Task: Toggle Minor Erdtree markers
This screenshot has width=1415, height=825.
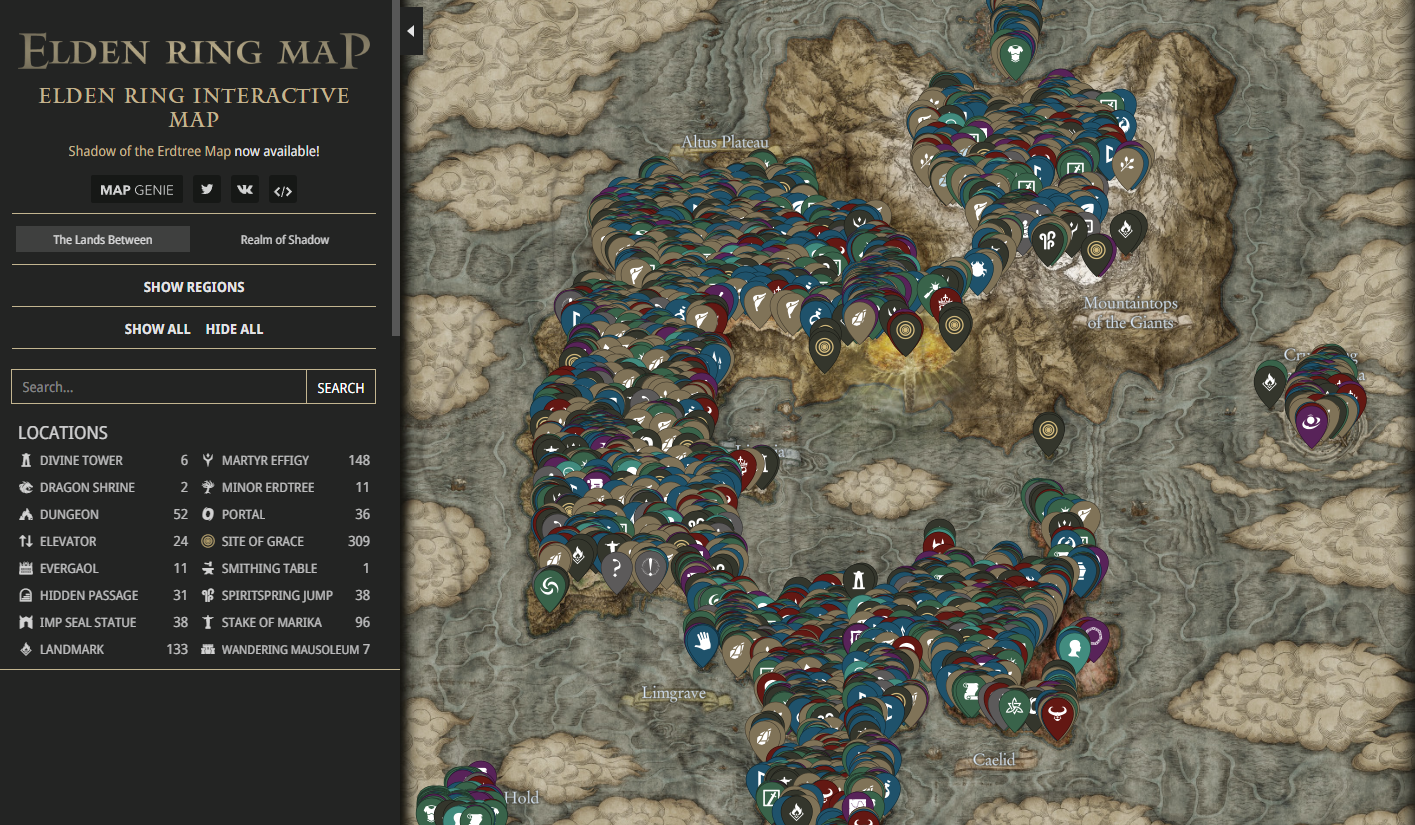Action: 285,487
